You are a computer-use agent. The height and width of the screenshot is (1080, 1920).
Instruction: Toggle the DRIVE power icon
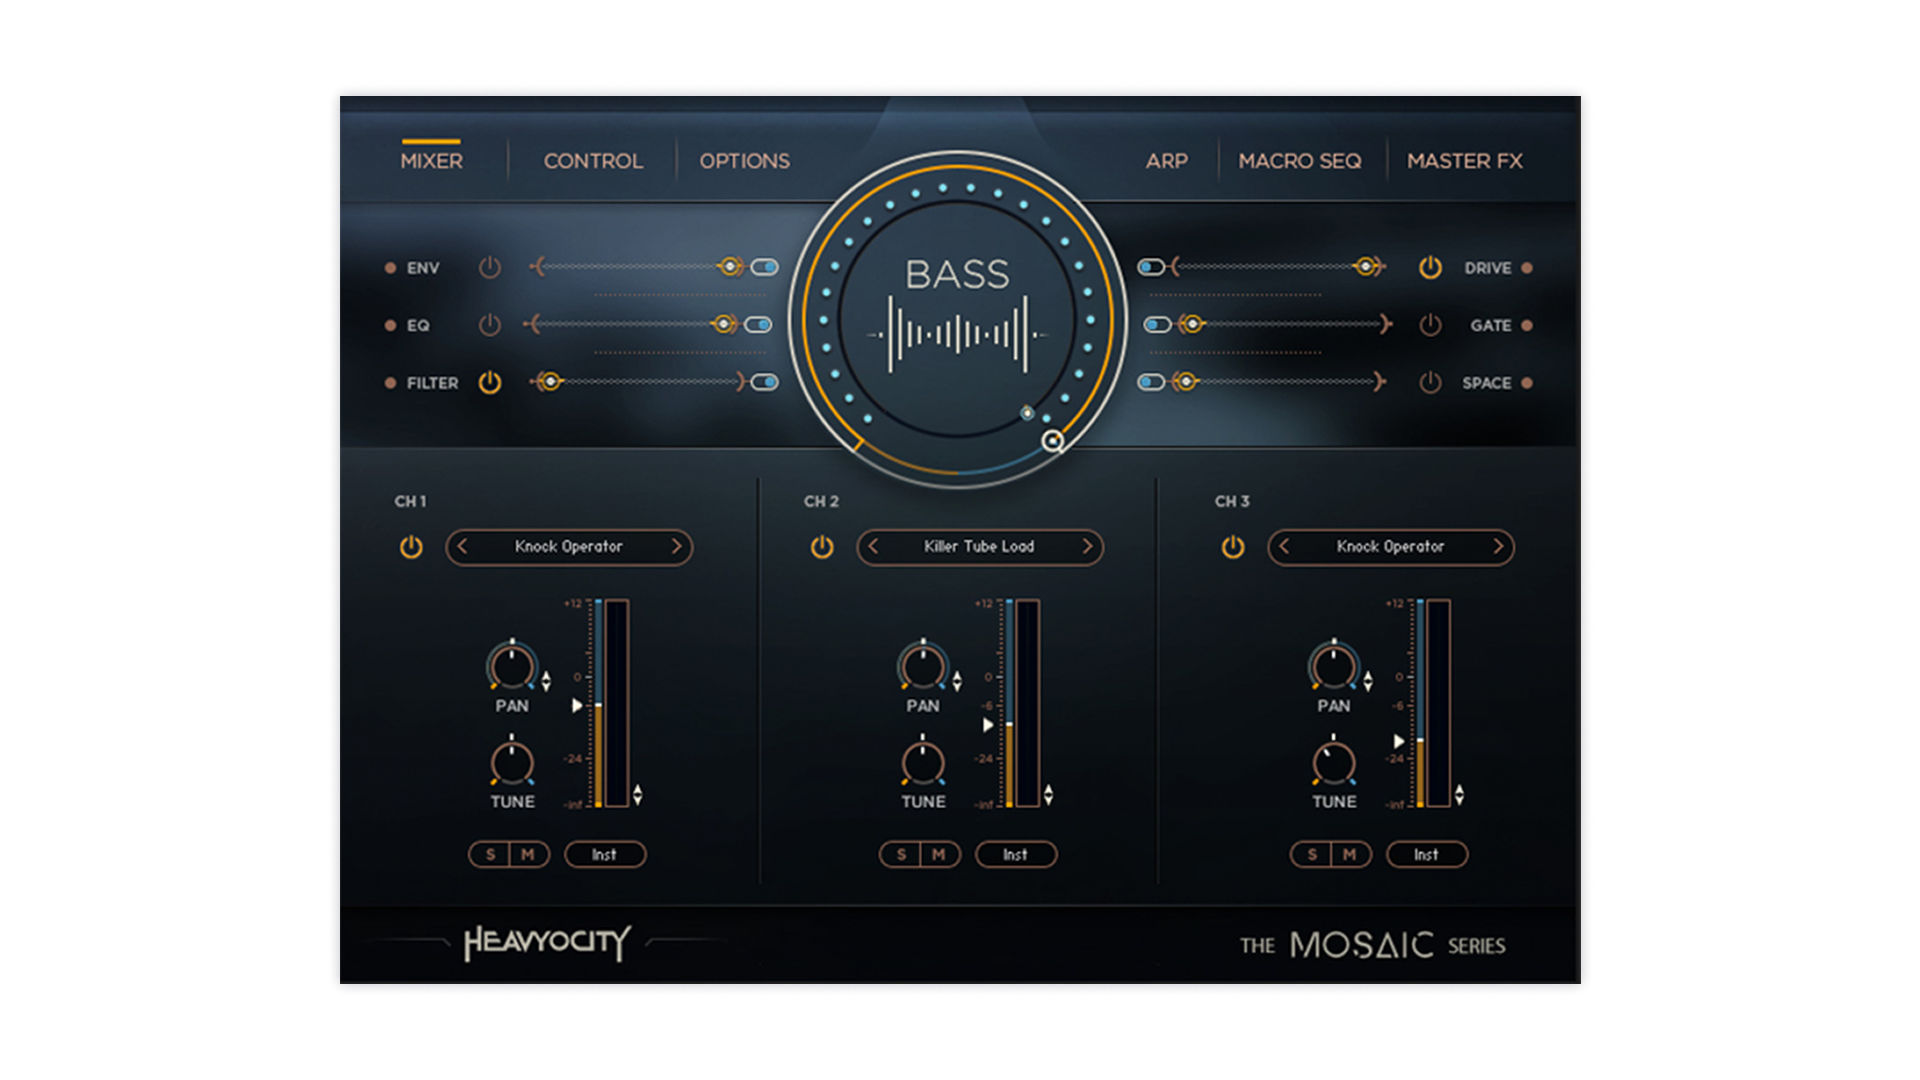click(1430, 268)
